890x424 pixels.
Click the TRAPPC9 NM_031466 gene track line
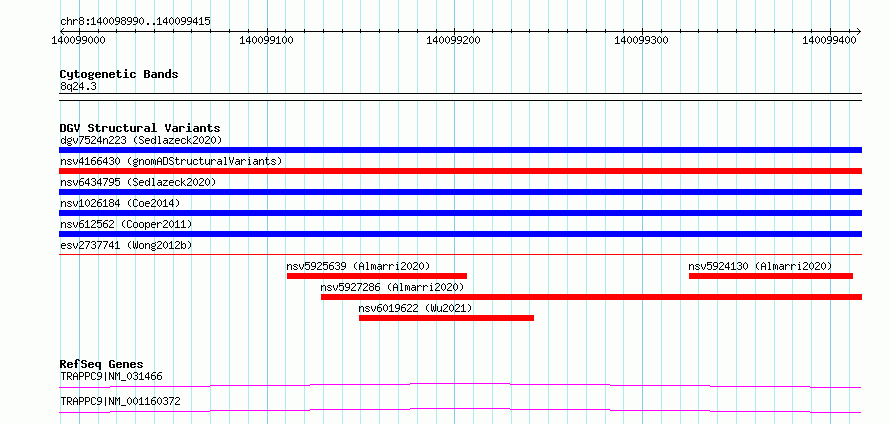point(460,385)
